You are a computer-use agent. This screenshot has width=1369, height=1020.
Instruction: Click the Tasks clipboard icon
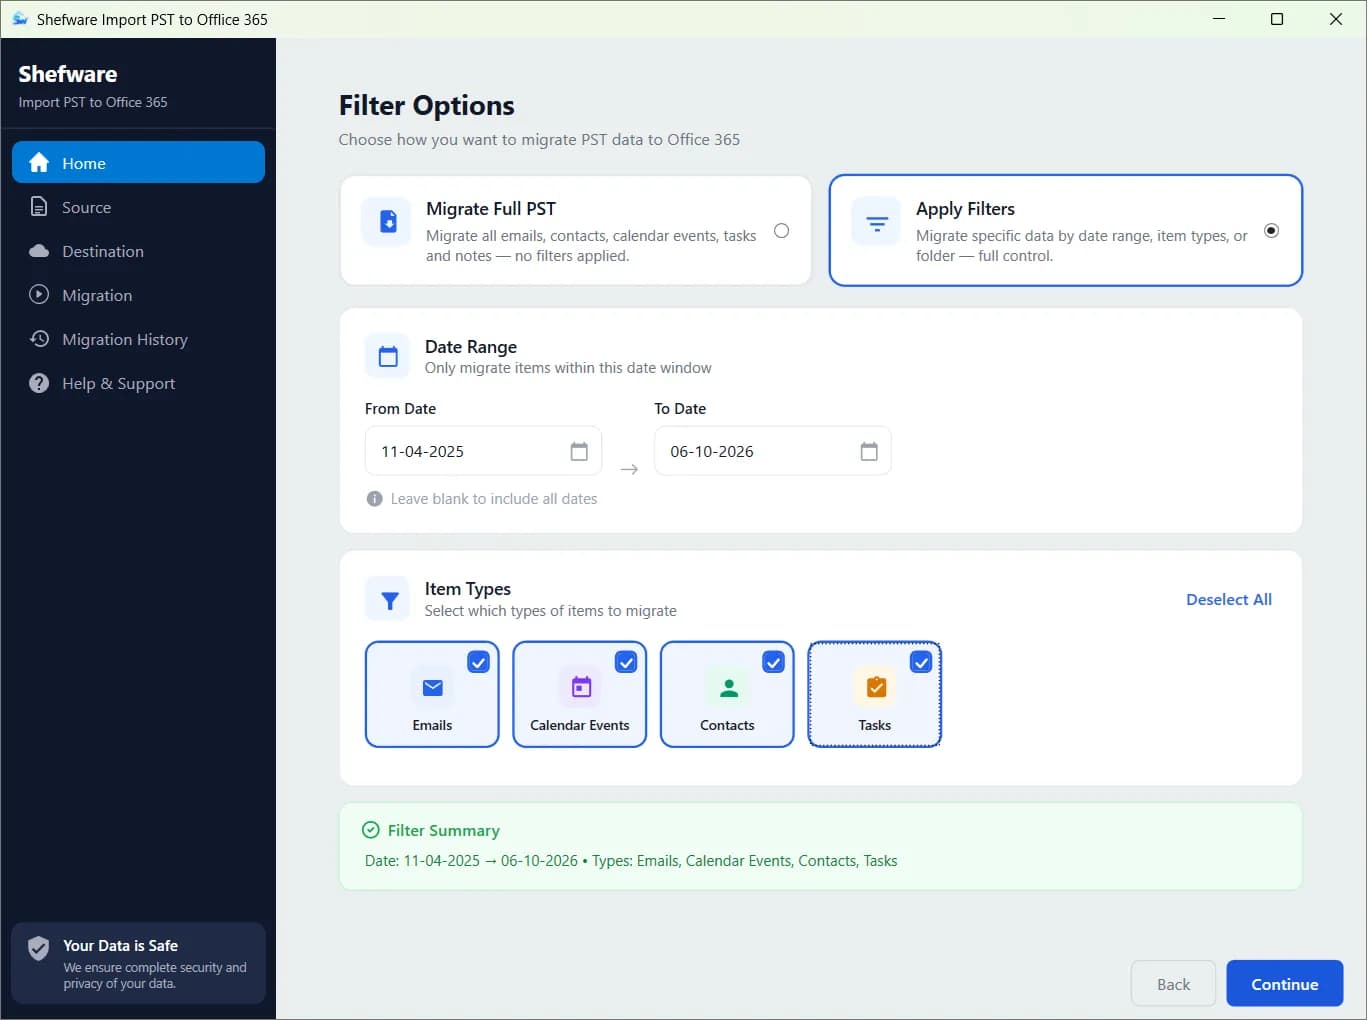tap(875, 687)
